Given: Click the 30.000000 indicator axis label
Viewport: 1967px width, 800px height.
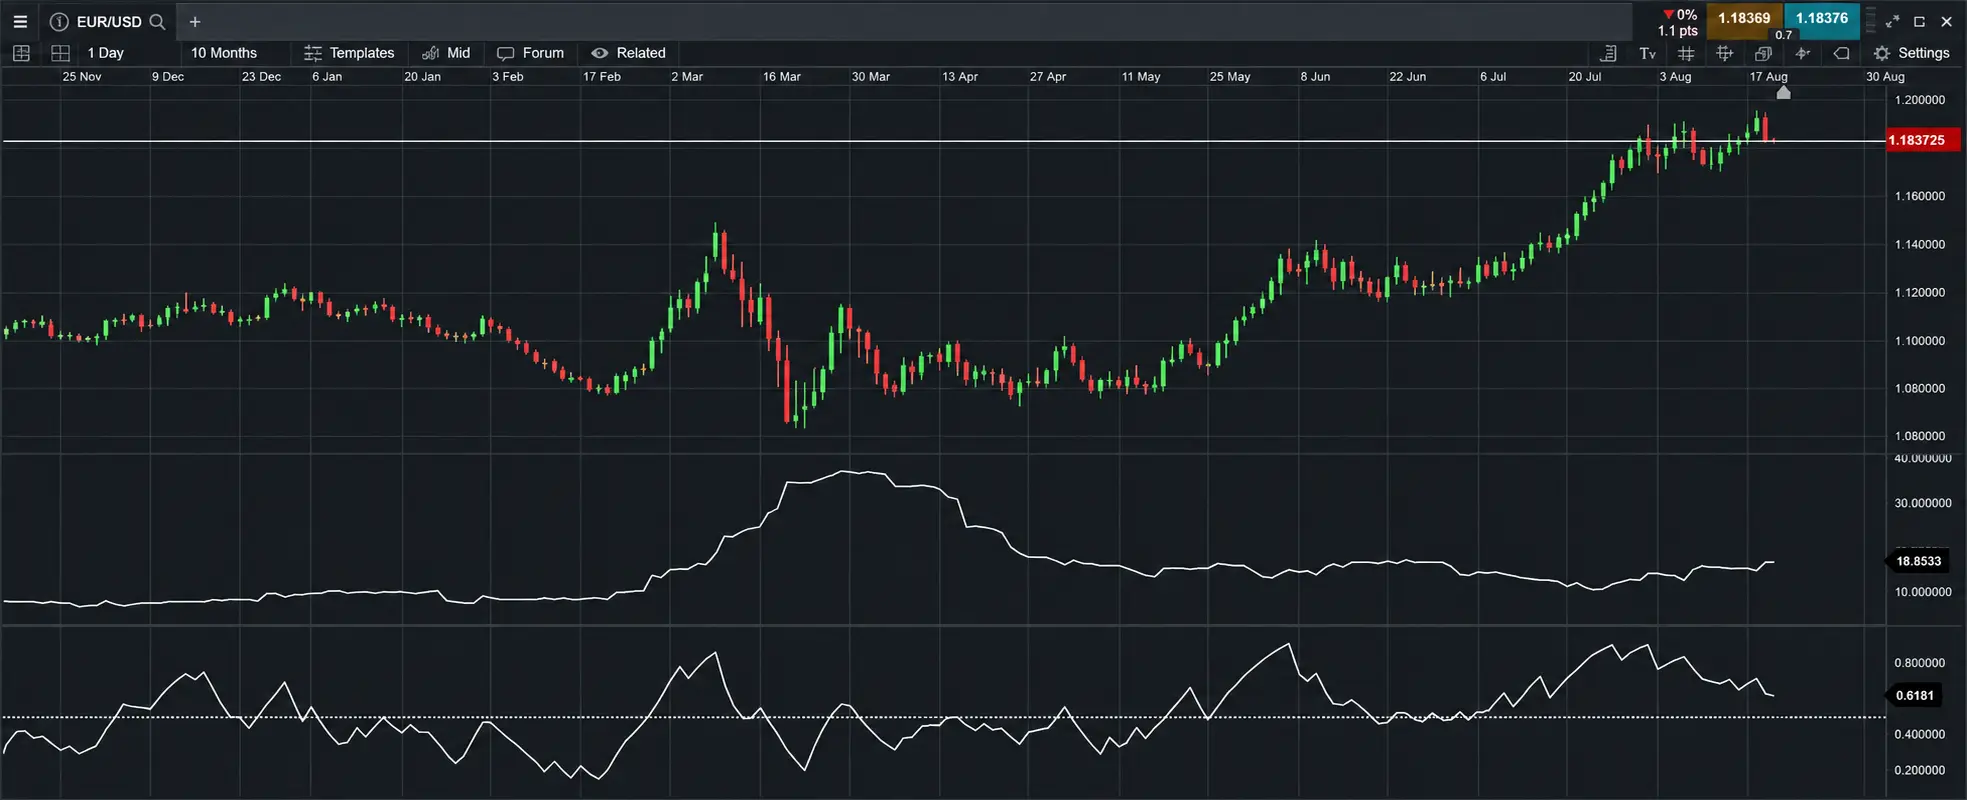Looking at the screenshot, I should click(1923, 503).
